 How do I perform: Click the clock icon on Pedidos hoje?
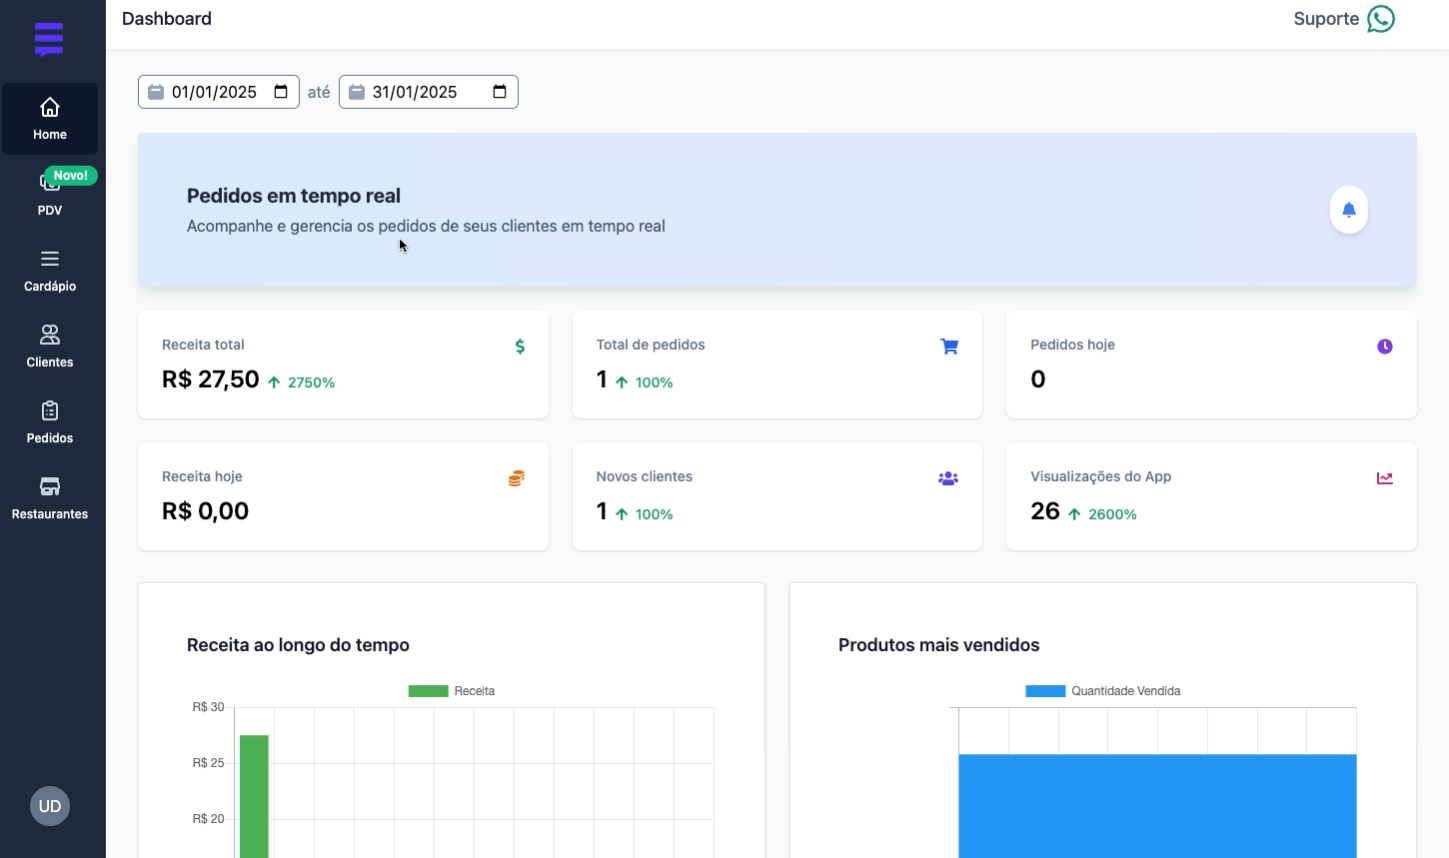(x=1385, y=346)
